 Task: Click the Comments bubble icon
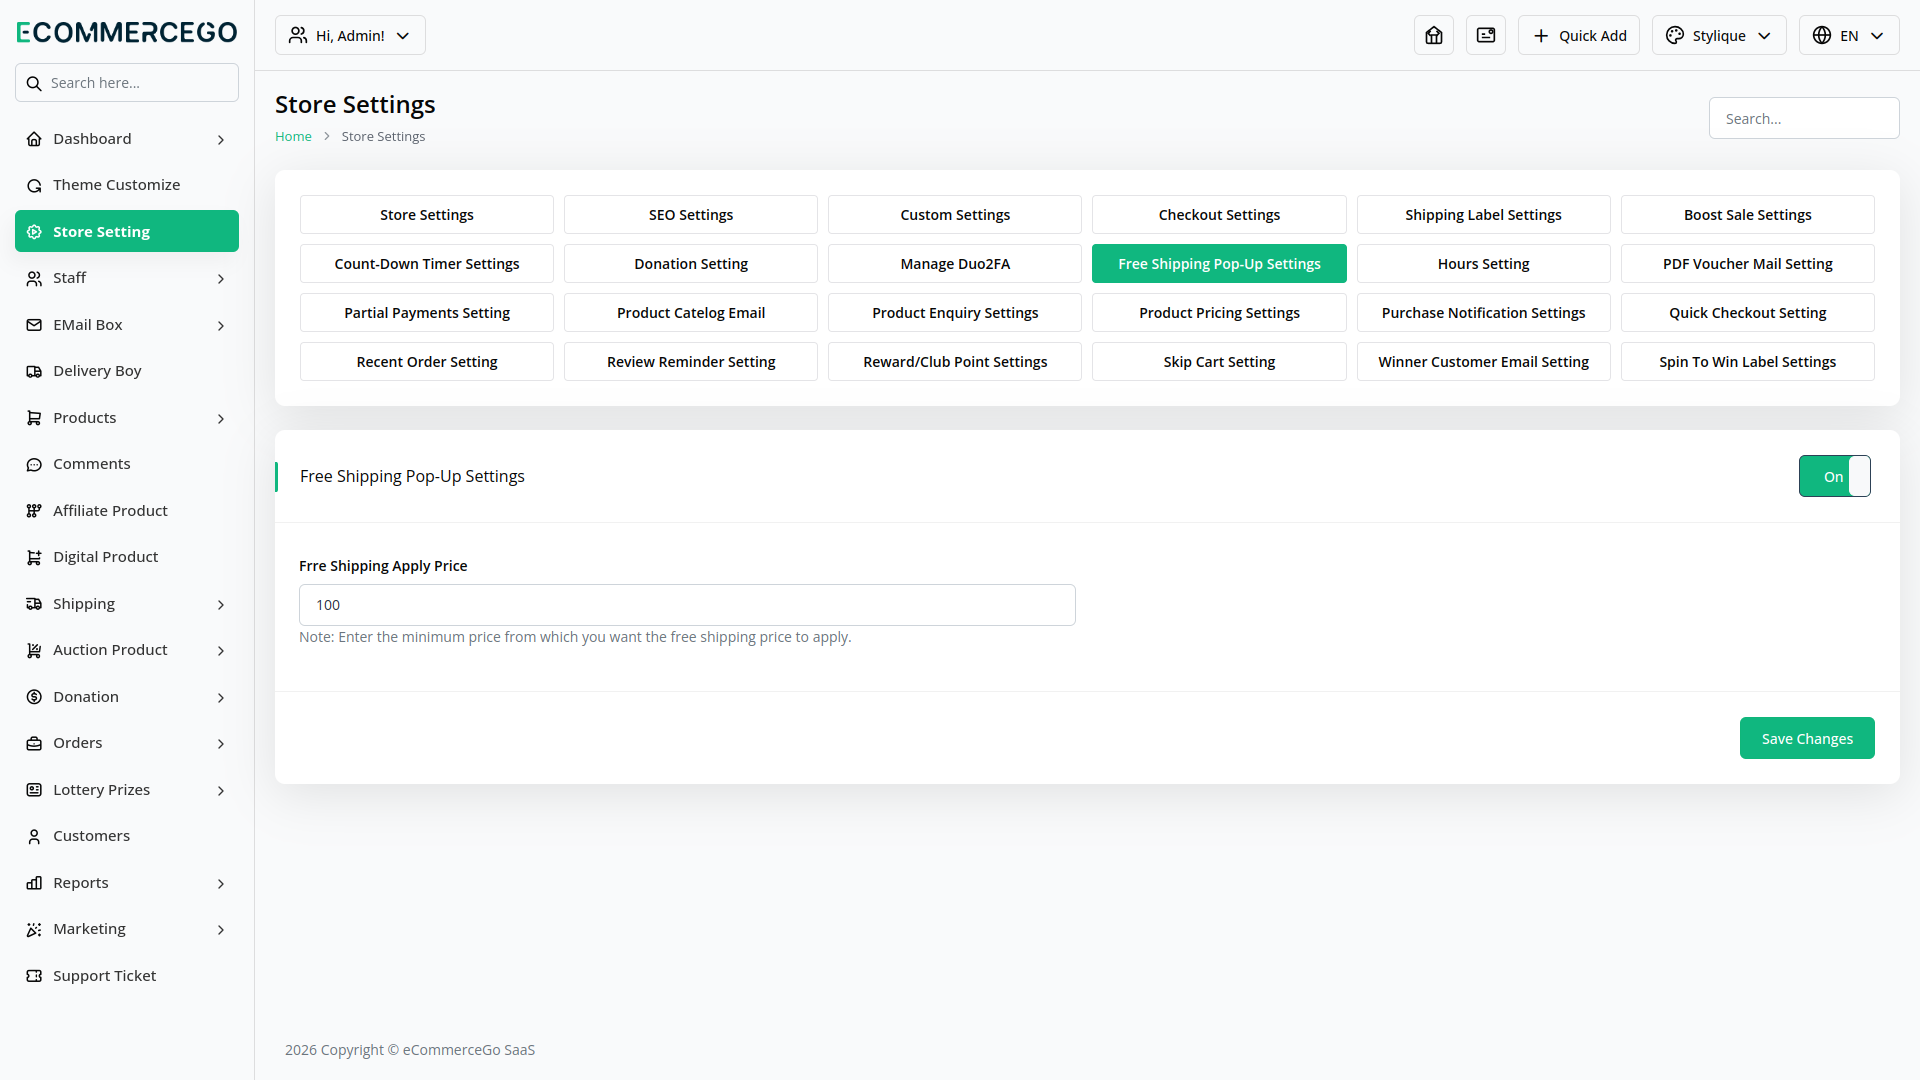pyautogui.click(x=34, y=464)
